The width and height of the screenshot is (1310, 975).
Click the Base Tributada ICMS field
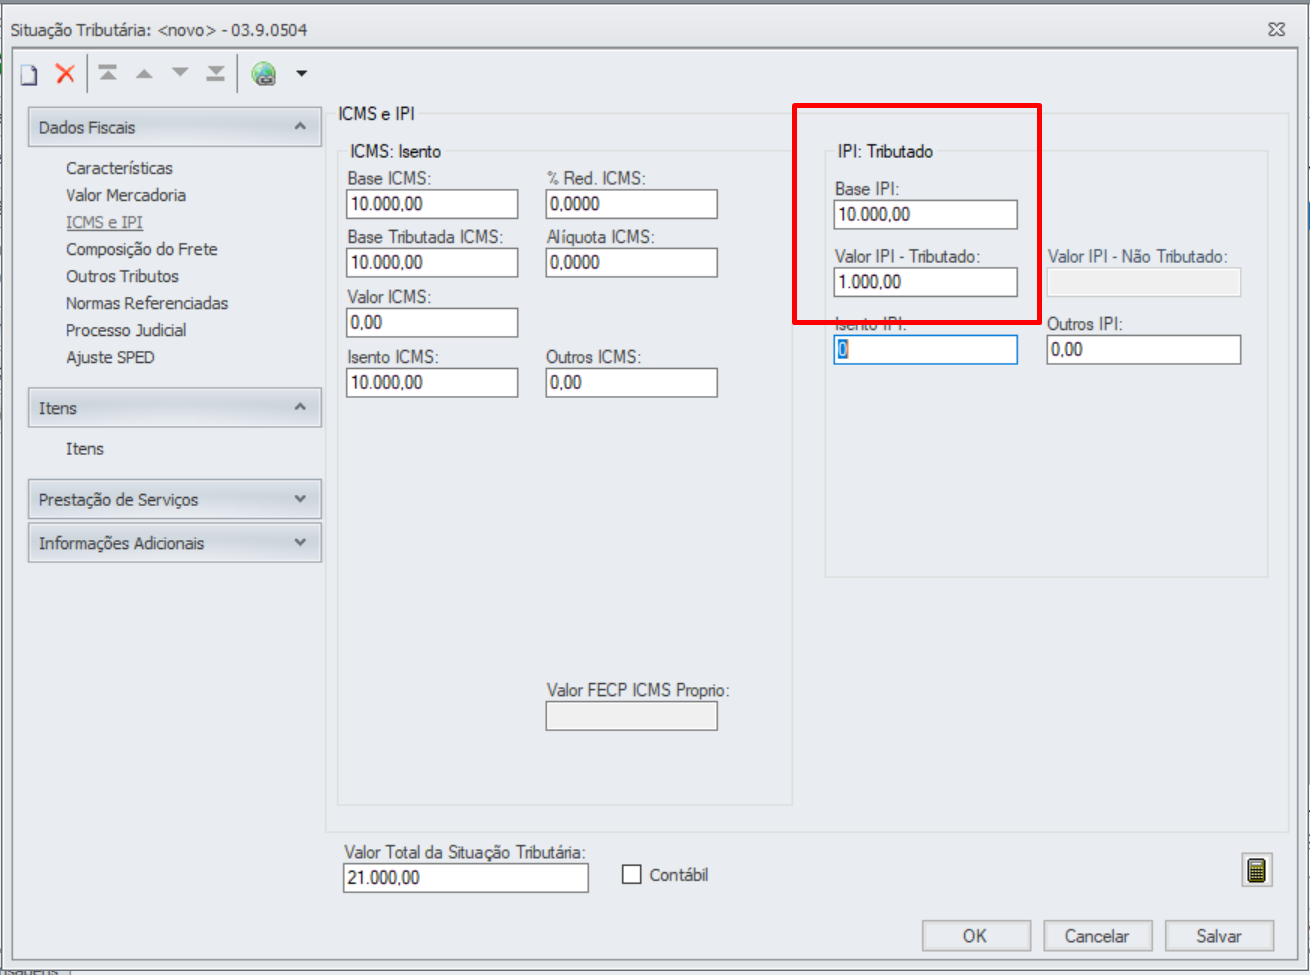tap(432, 263)
